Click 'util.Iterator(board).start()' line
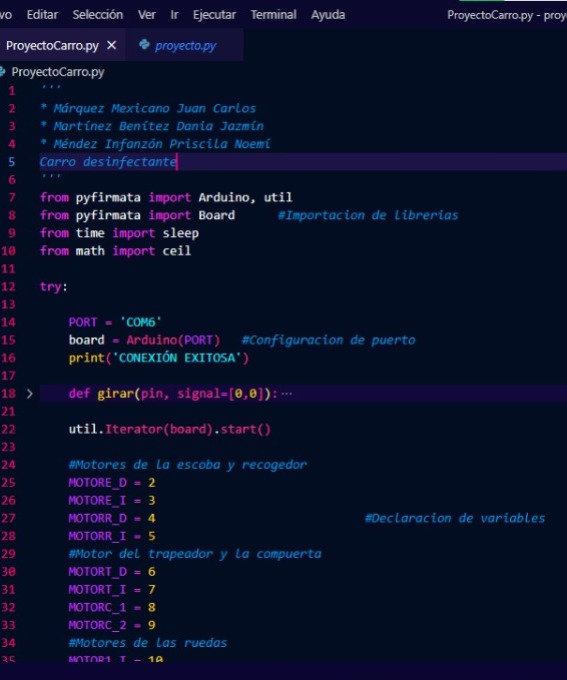The image size is (567, 680). (170, 429)
